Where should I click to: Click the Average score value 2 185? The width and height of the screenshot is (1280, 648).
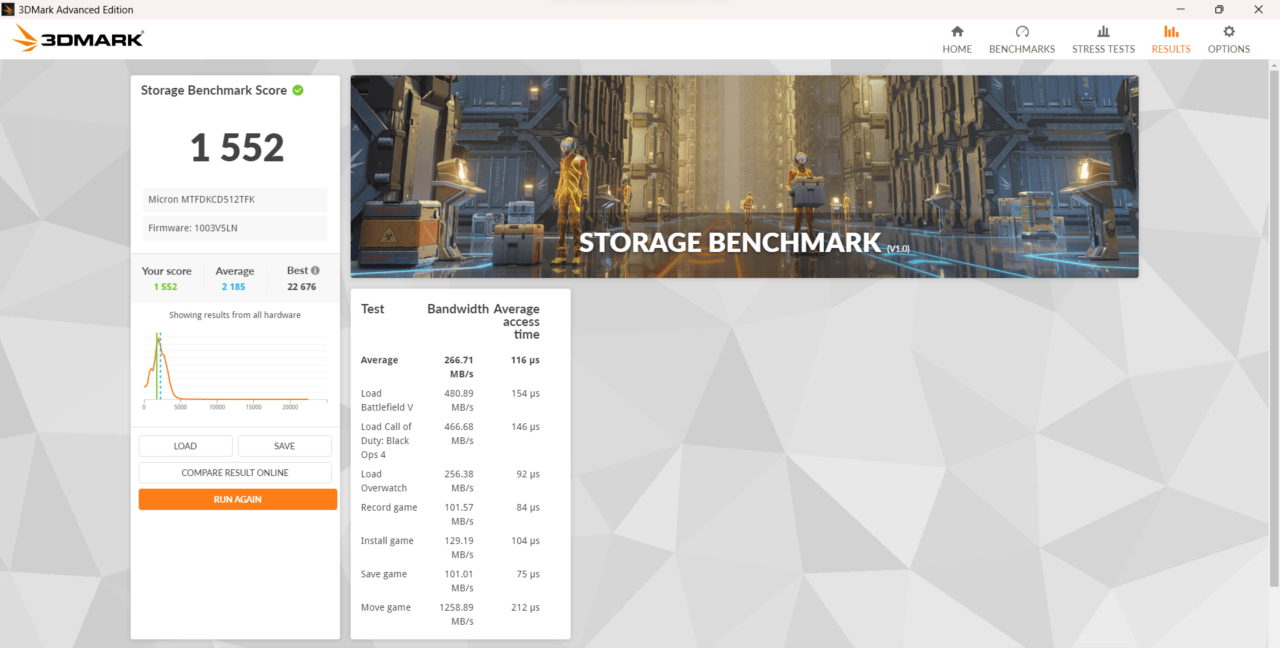click(x=235, y=287)
